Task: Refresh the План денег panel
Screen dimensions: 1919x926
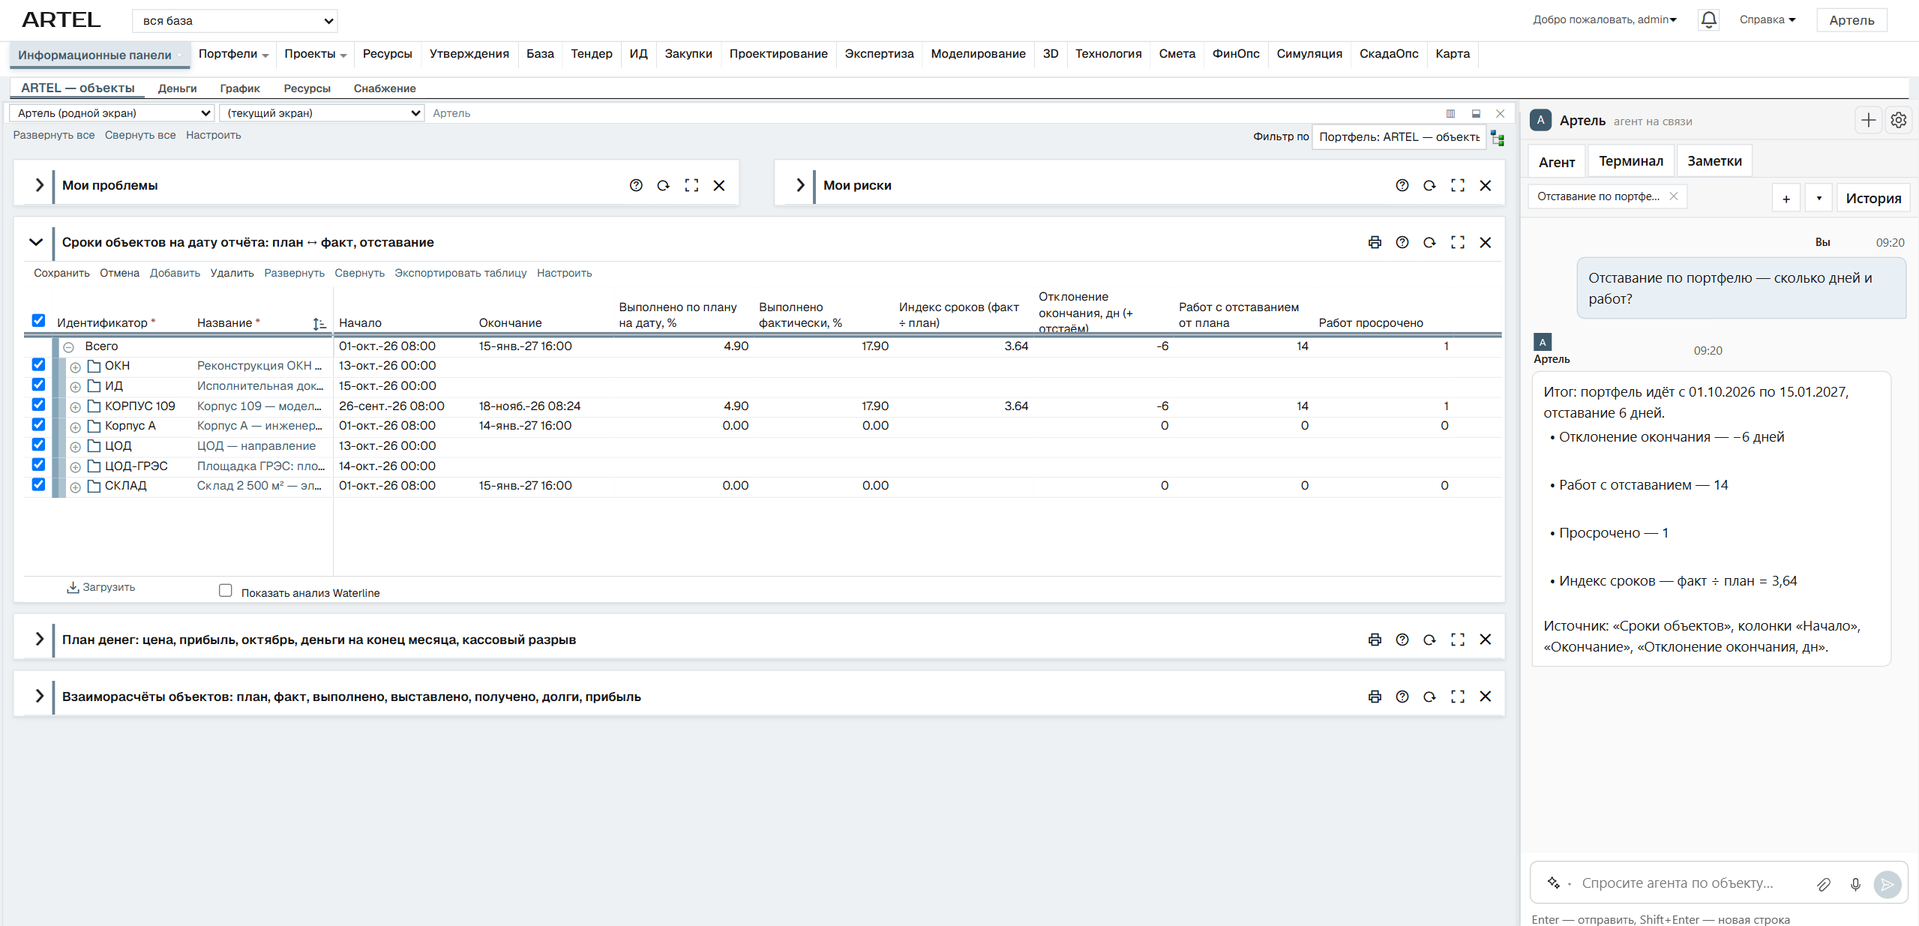Action: 1430,639
